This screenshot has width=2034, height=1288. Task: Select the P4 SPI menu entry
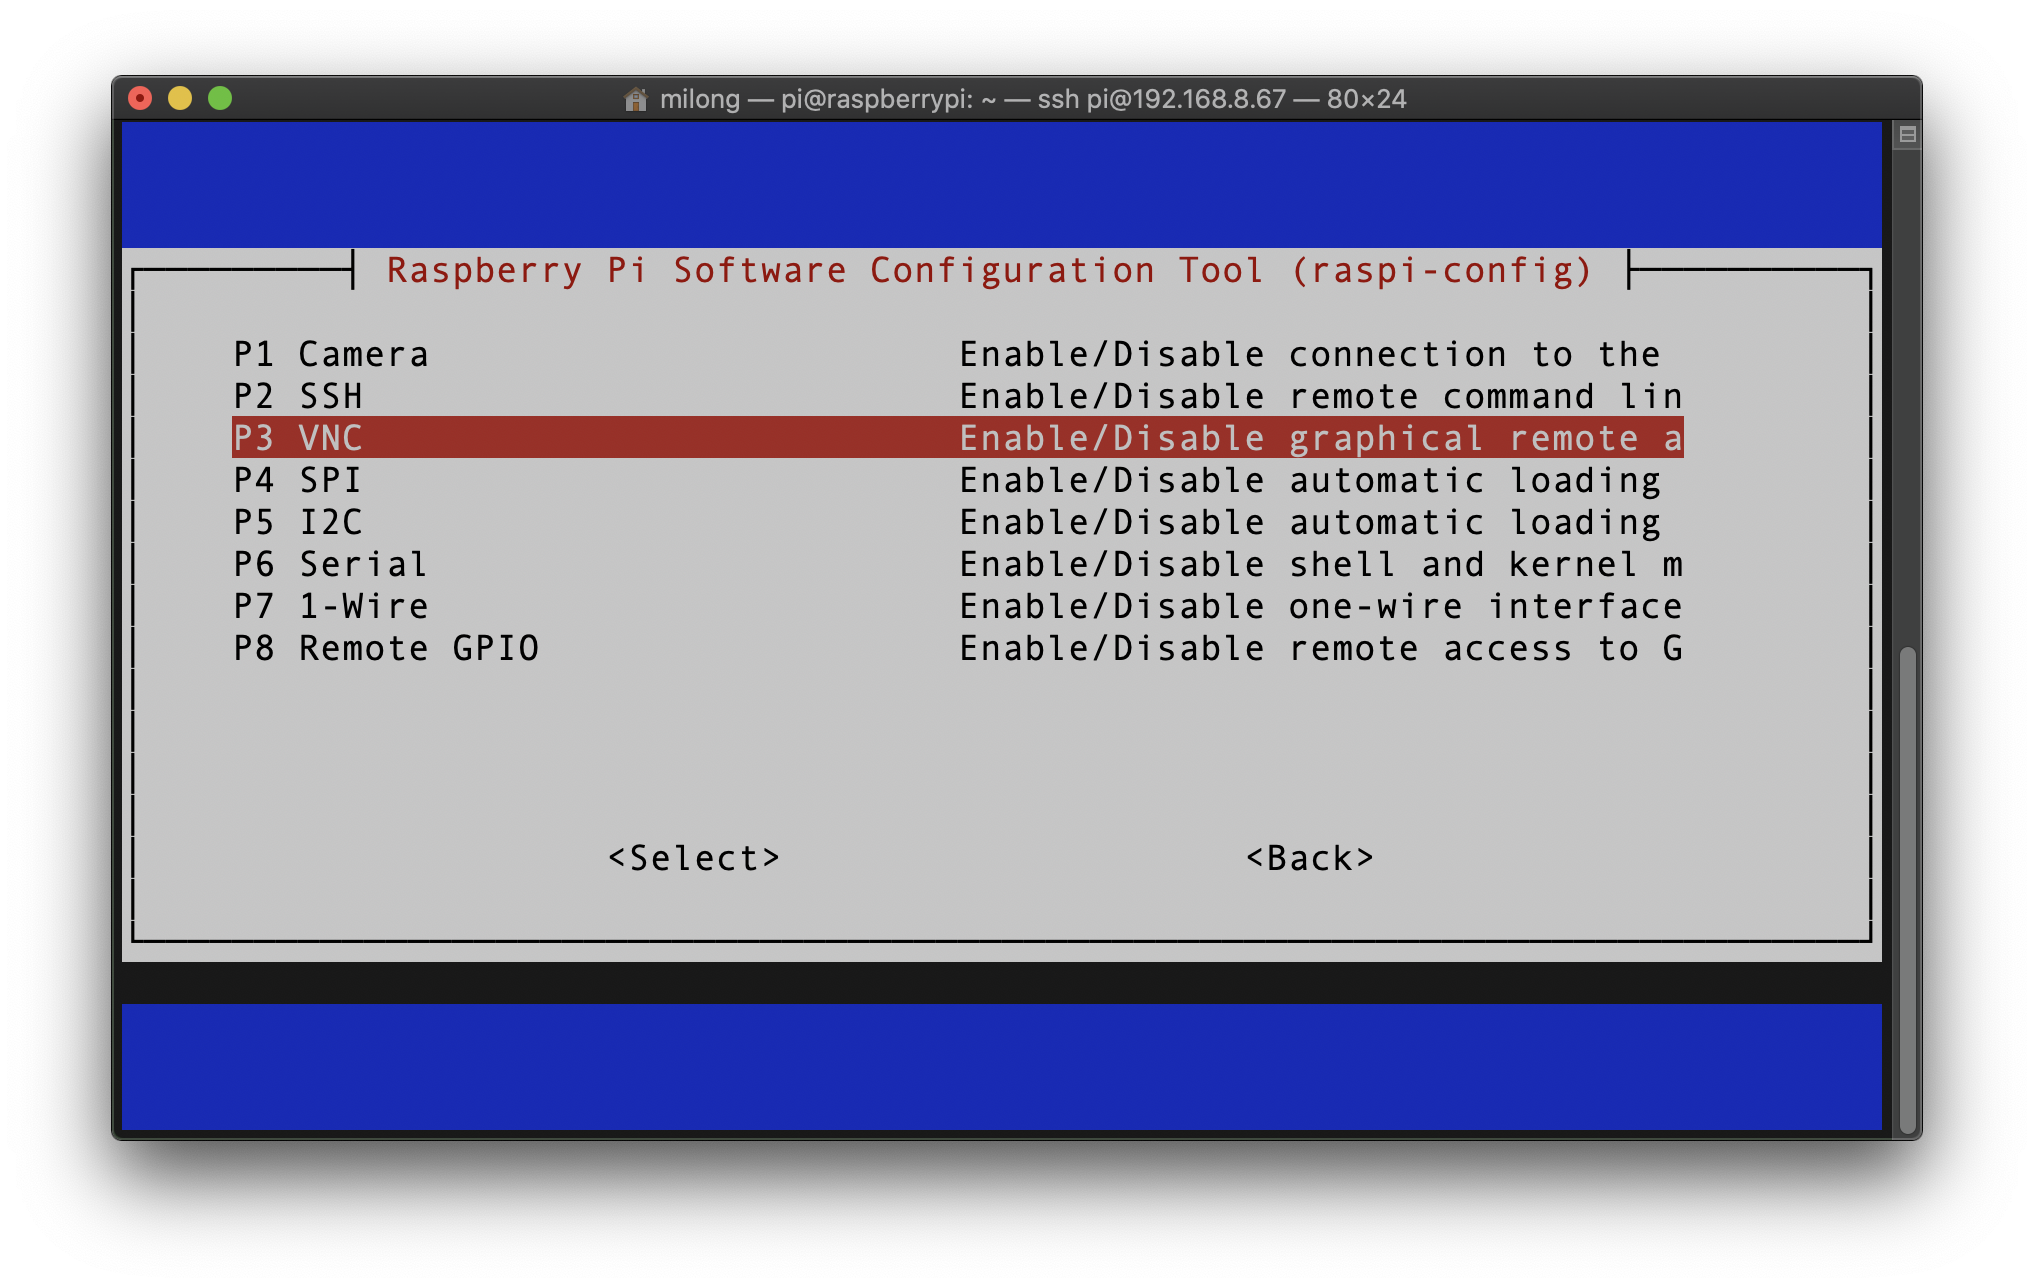click(x=957, y=480)
